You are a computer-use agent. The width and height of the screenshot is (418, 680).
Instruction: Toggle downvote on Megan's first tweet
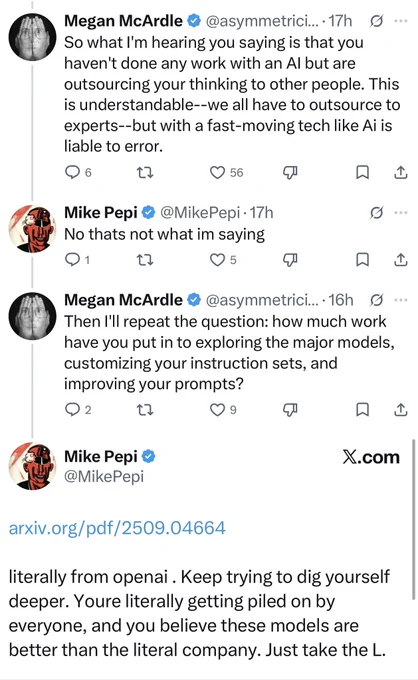tap(290, 173)
